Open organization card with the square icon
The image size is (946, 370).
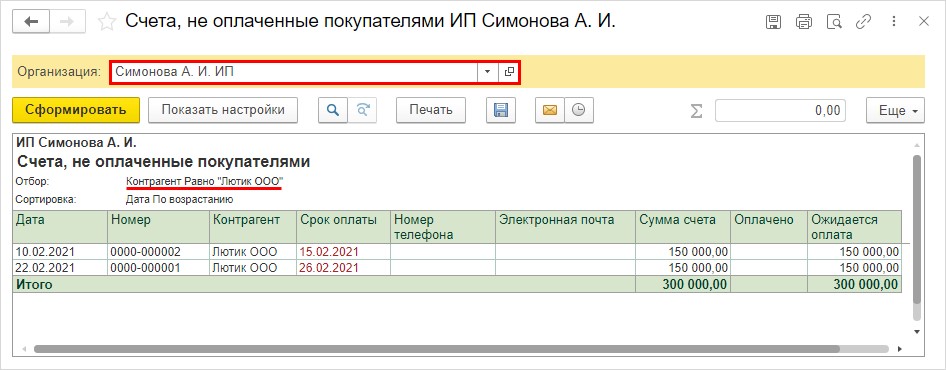tap(509, 72)
